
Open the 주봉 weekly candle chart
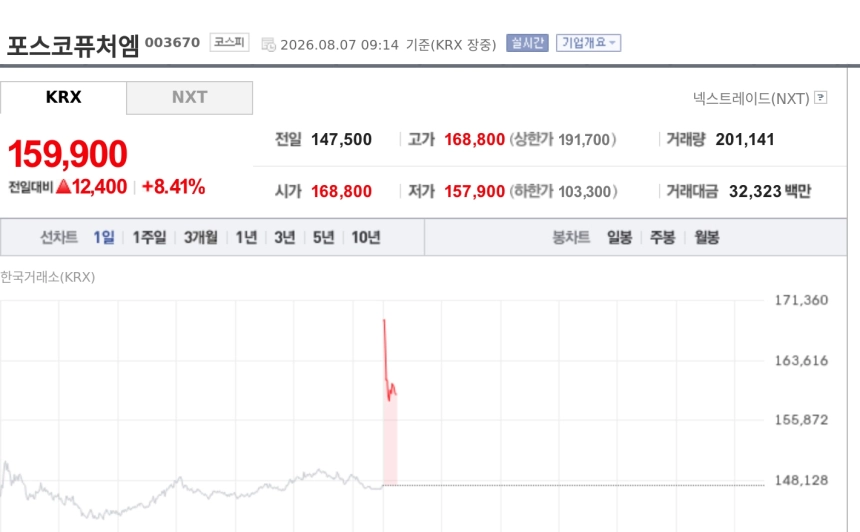click(x=663, y=237)
